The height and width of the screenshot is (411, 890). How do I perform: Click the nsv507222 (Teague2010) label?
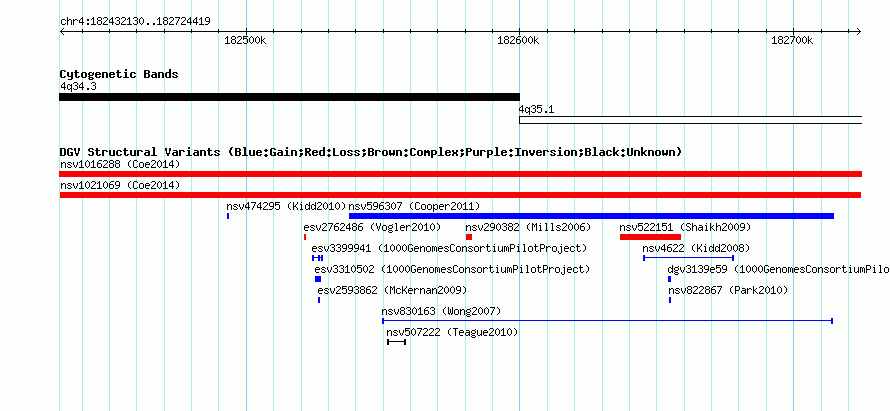(x=452, y=332)
